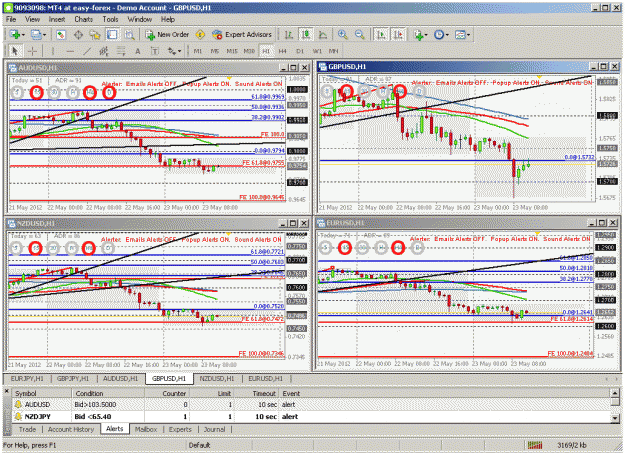The height and width of the screenshot is (453, 625).
Task: Toggle chart Auto Scroll
Action: tap(381, 35)
